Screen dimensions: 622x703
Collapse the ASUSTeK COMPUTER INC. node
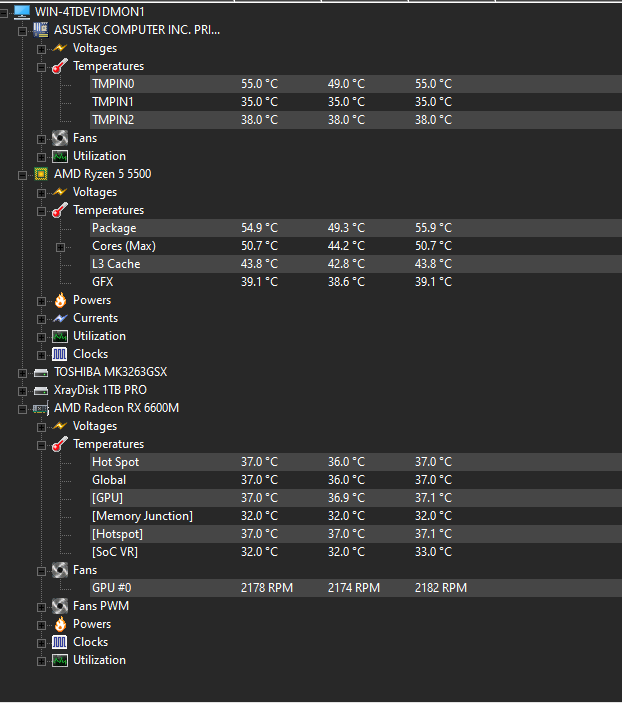[22, 31]
